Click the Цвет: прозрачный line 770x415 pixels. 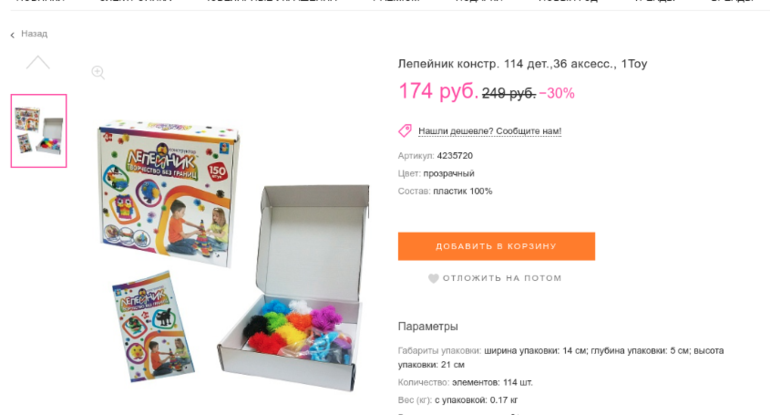click(436, 173)
